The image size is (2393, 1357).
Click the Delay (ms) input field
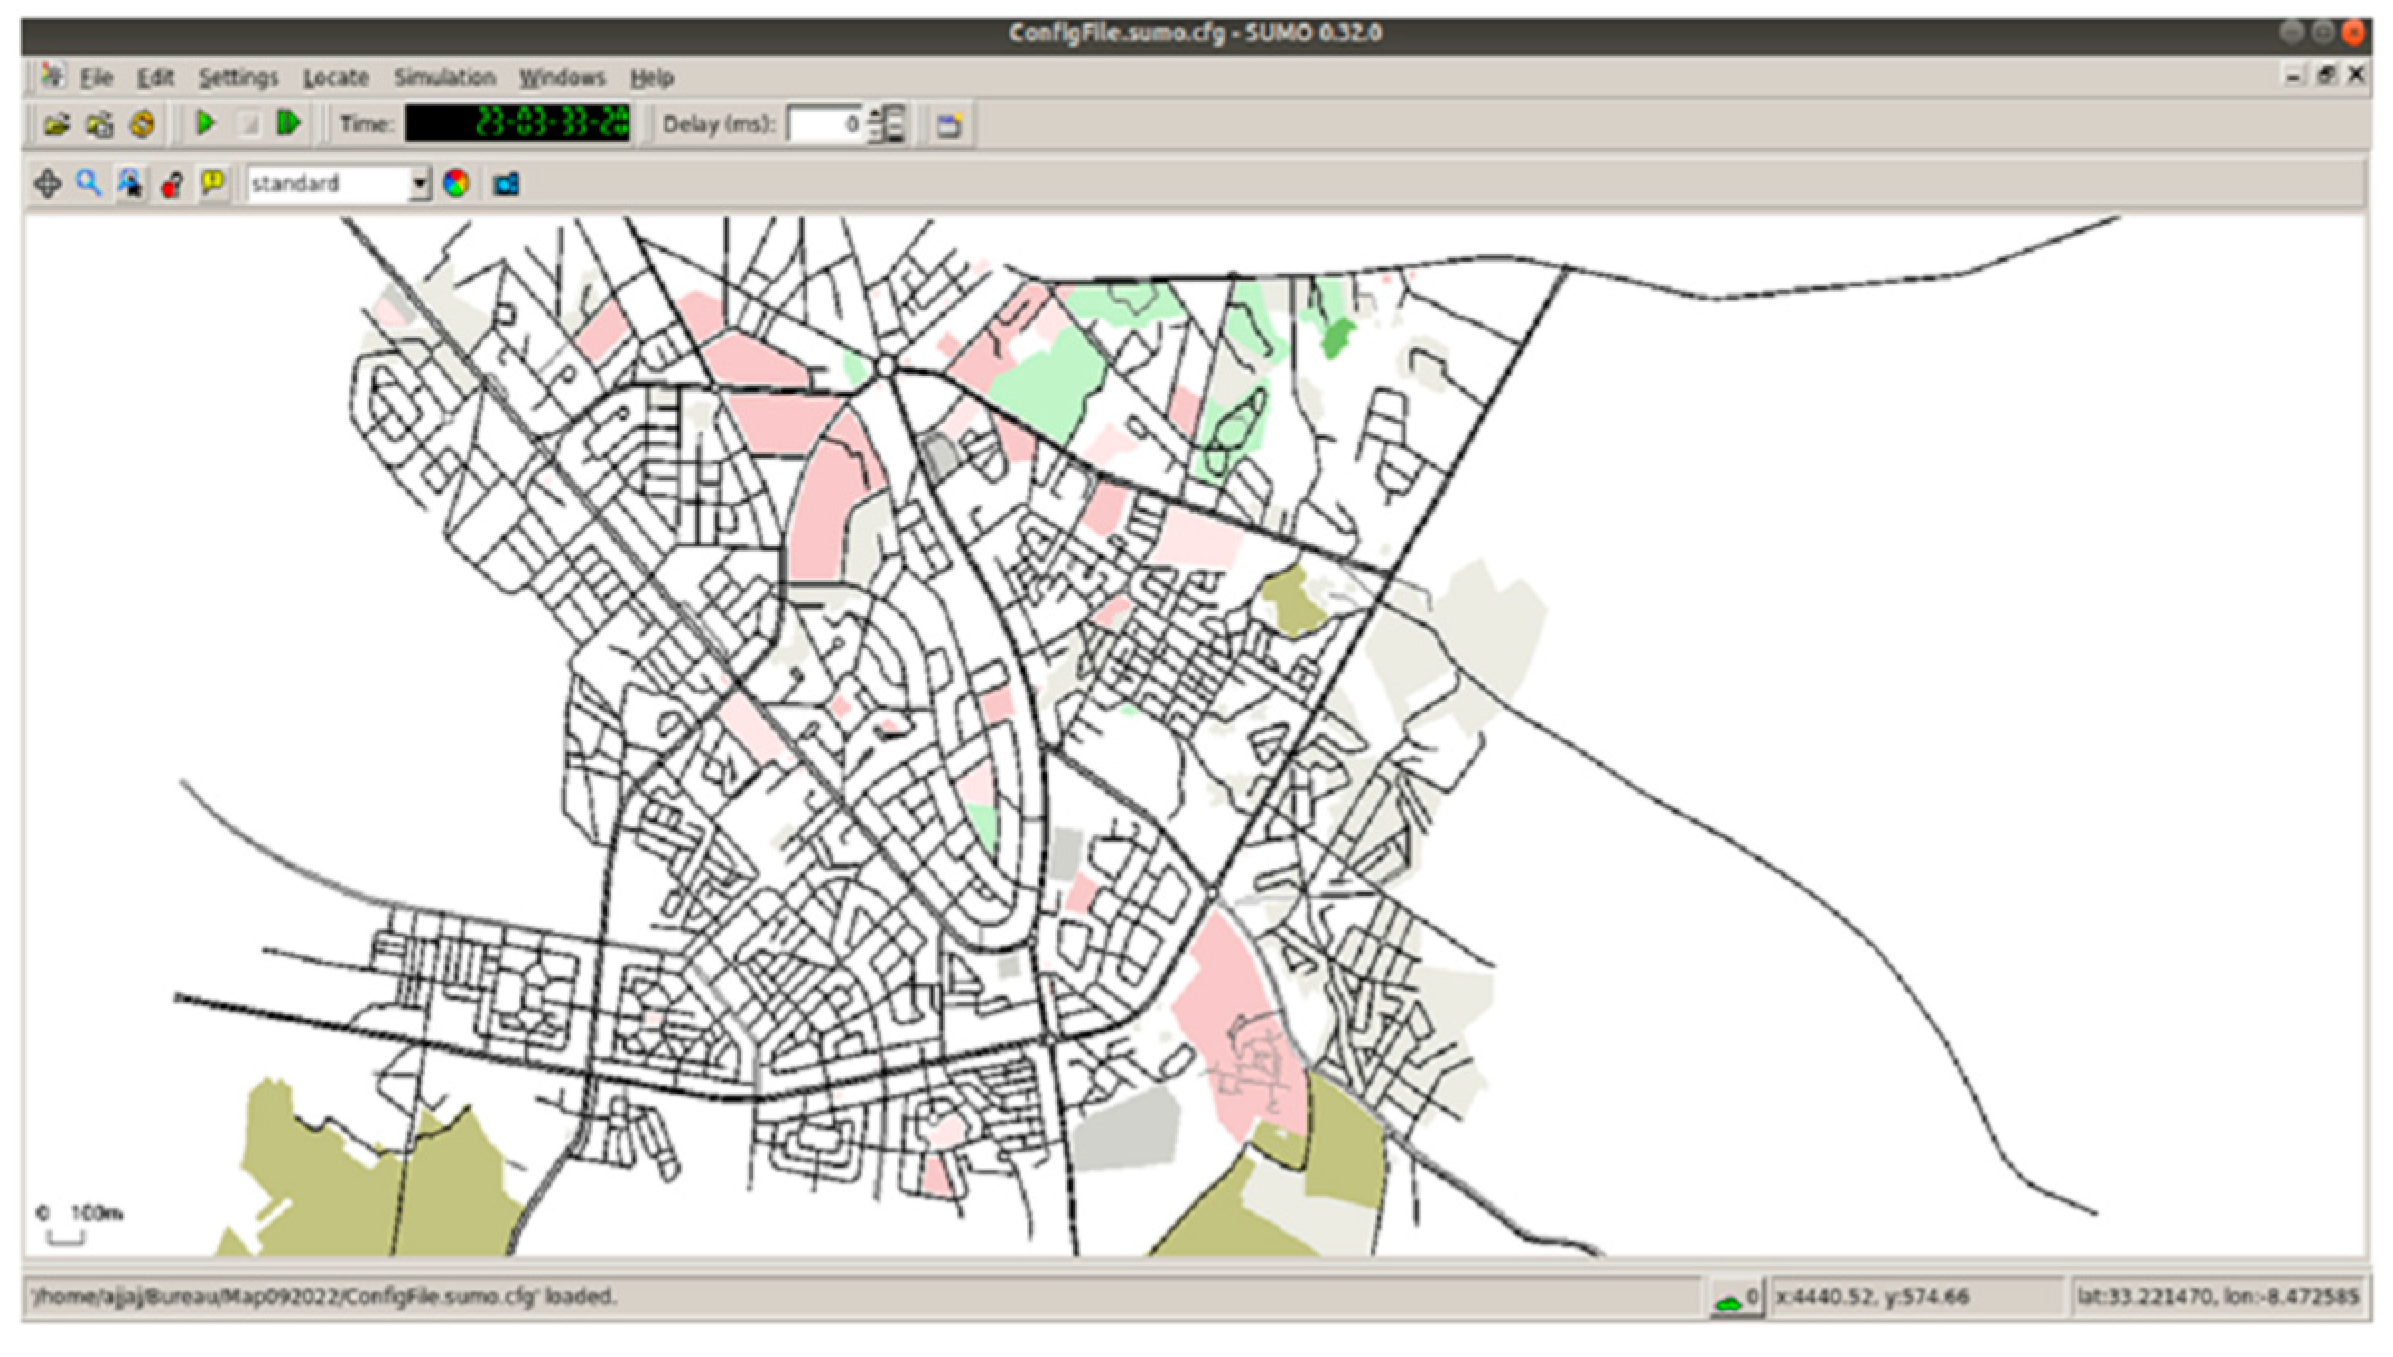tap(824, 125)
